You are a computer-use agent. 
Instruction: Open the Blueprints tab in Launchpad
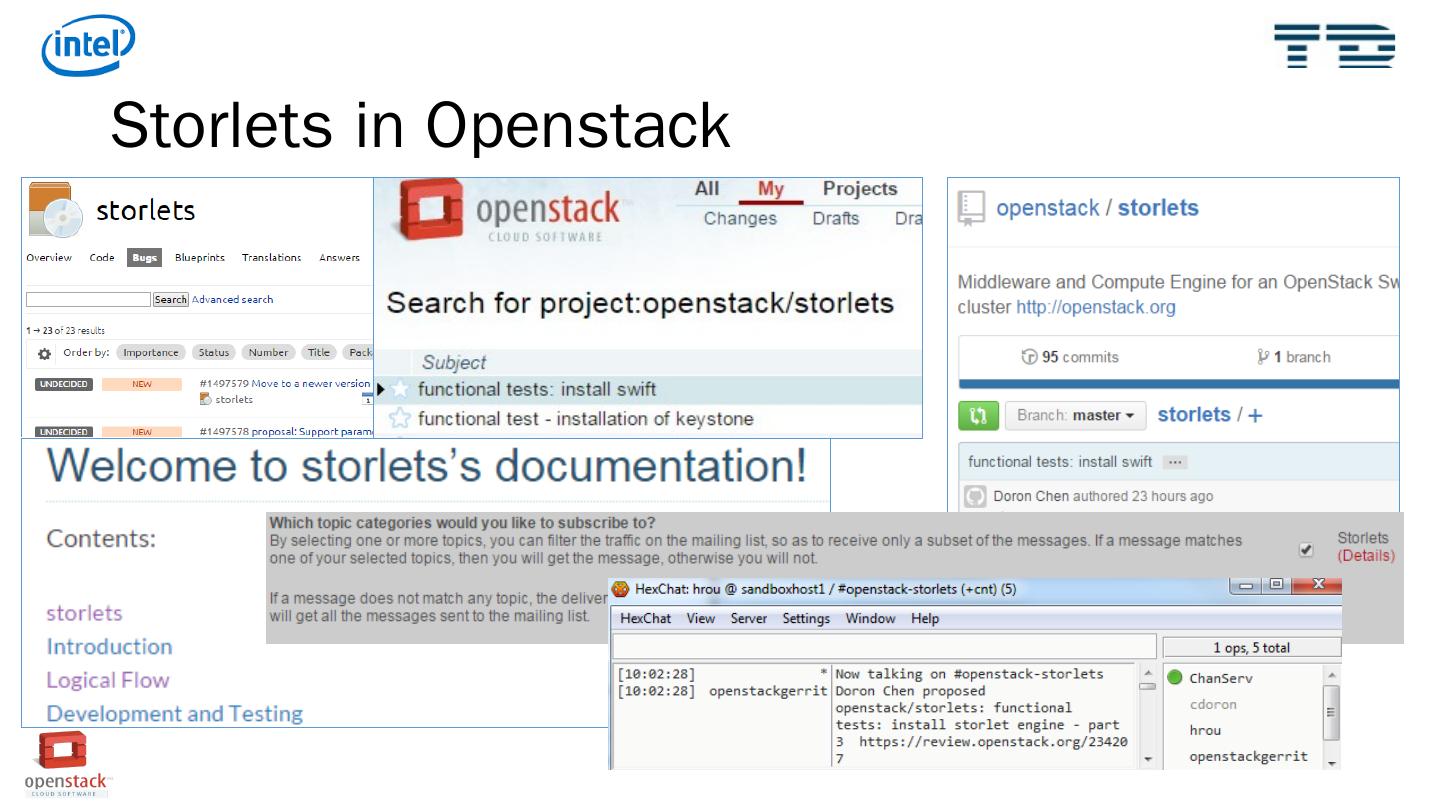201,258
